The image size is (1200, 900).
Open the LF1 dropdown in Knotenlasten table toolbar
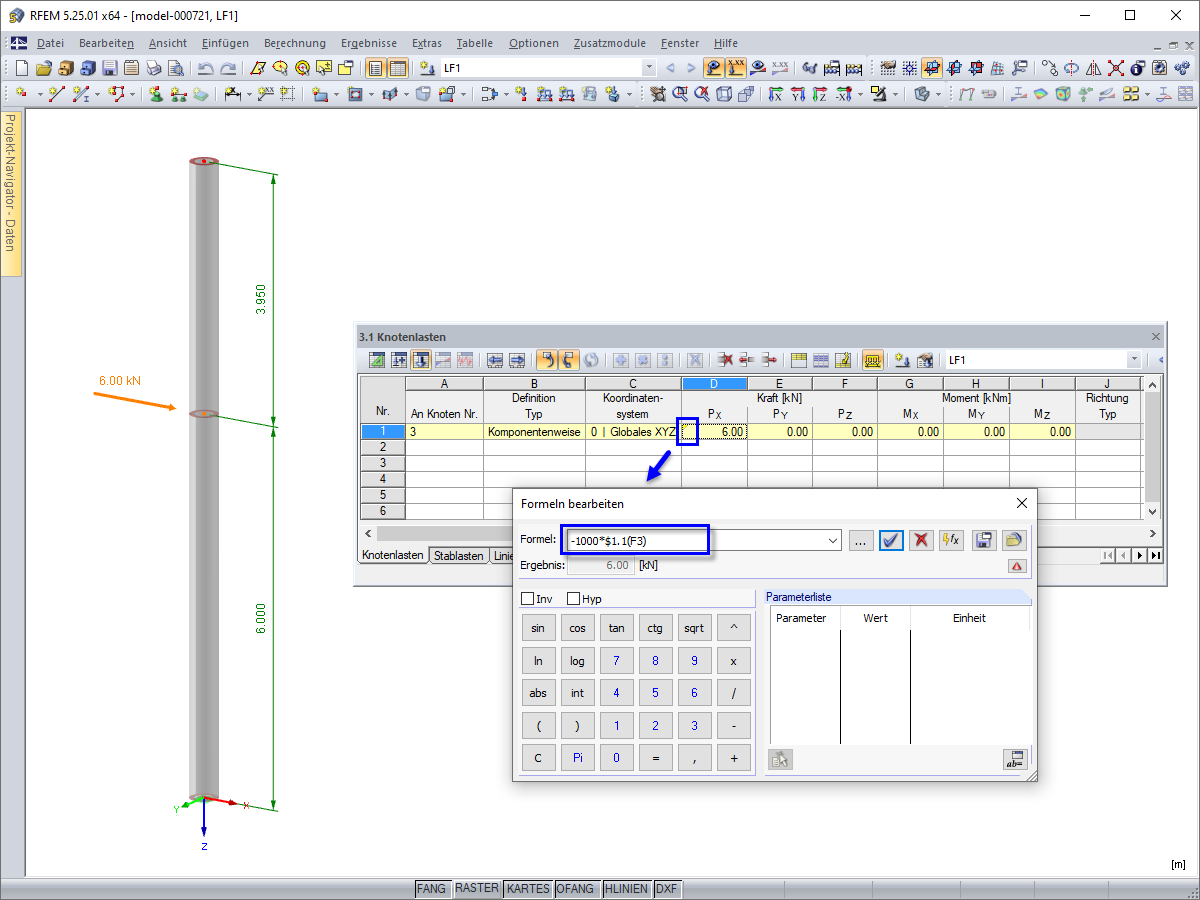1134,360
